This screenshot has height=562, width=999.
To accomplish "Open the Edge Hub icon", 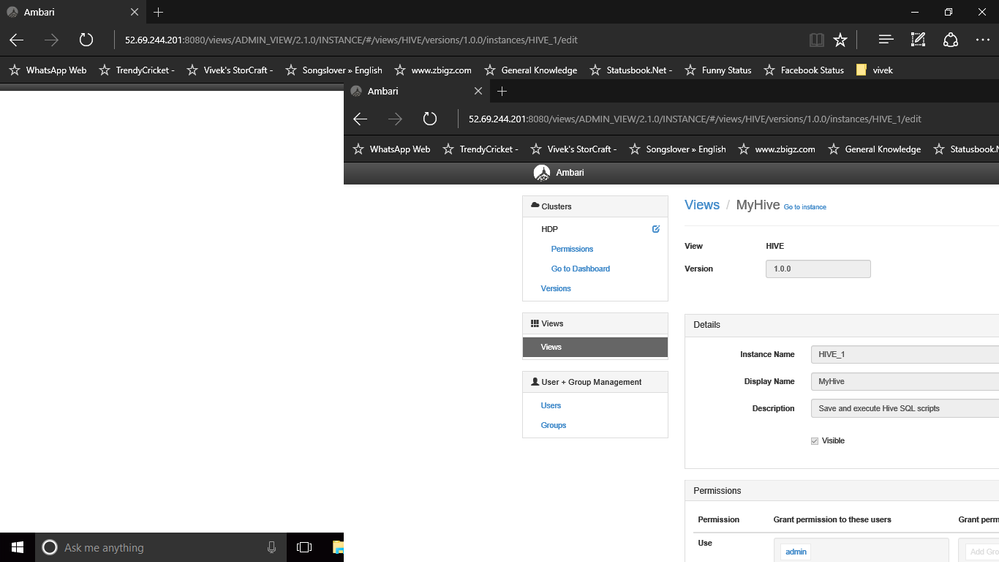I will pyautogui.click(x=886, y=40).
